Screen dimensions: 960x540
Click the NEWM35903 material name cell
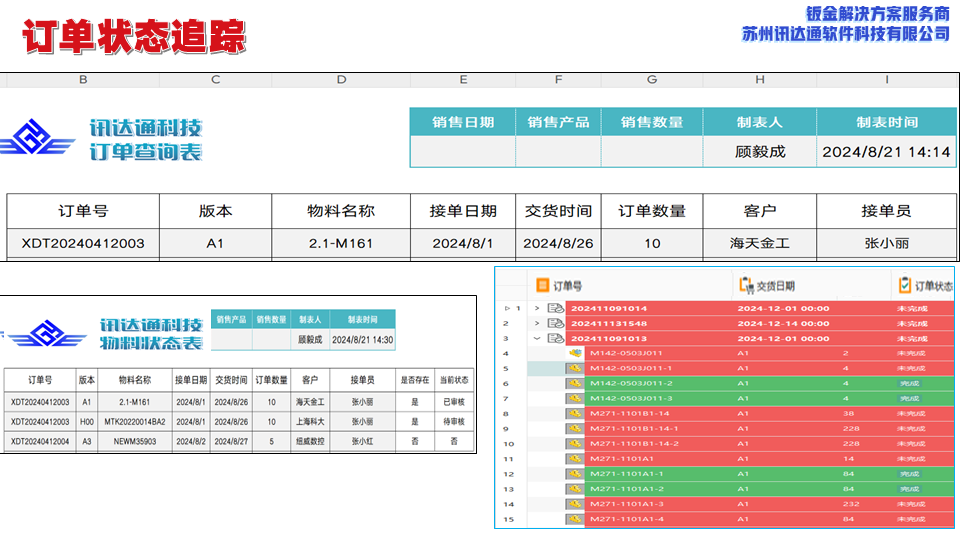(x=135, y=440)
